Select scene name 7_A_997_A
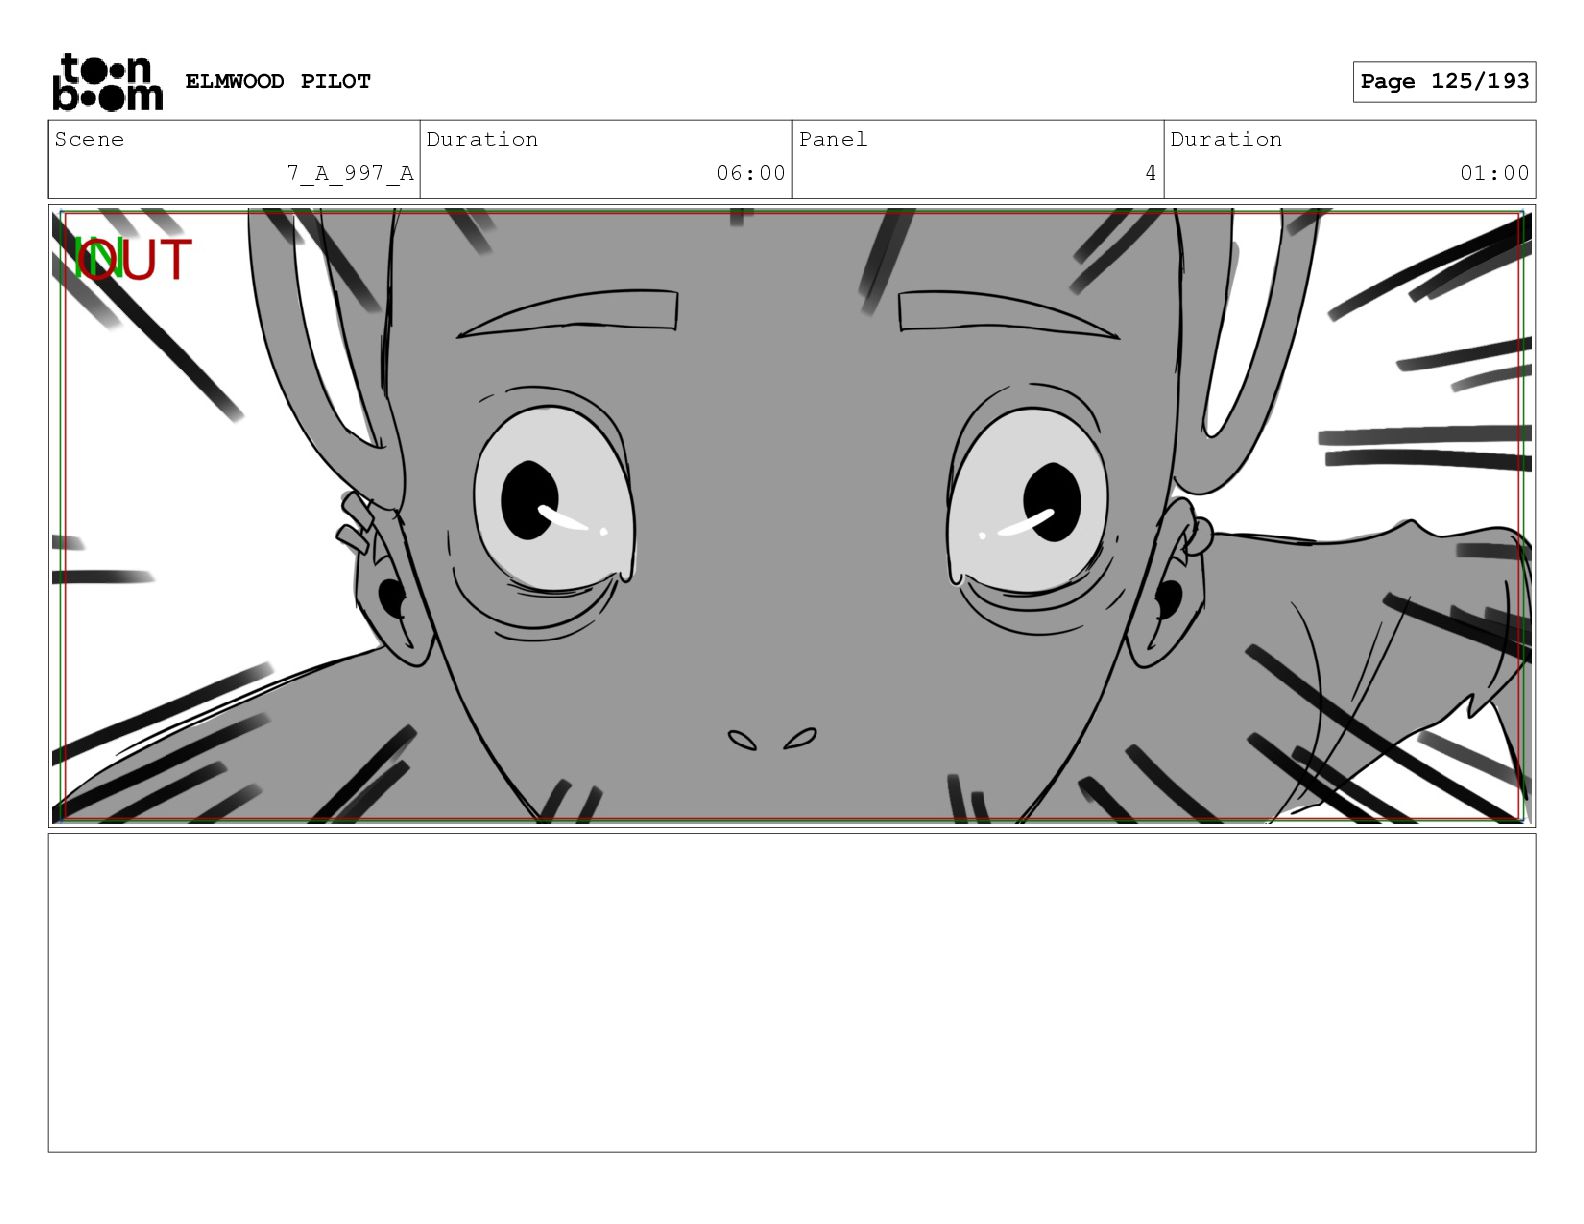1584x1224 pixels. click(x=350, y=173)
